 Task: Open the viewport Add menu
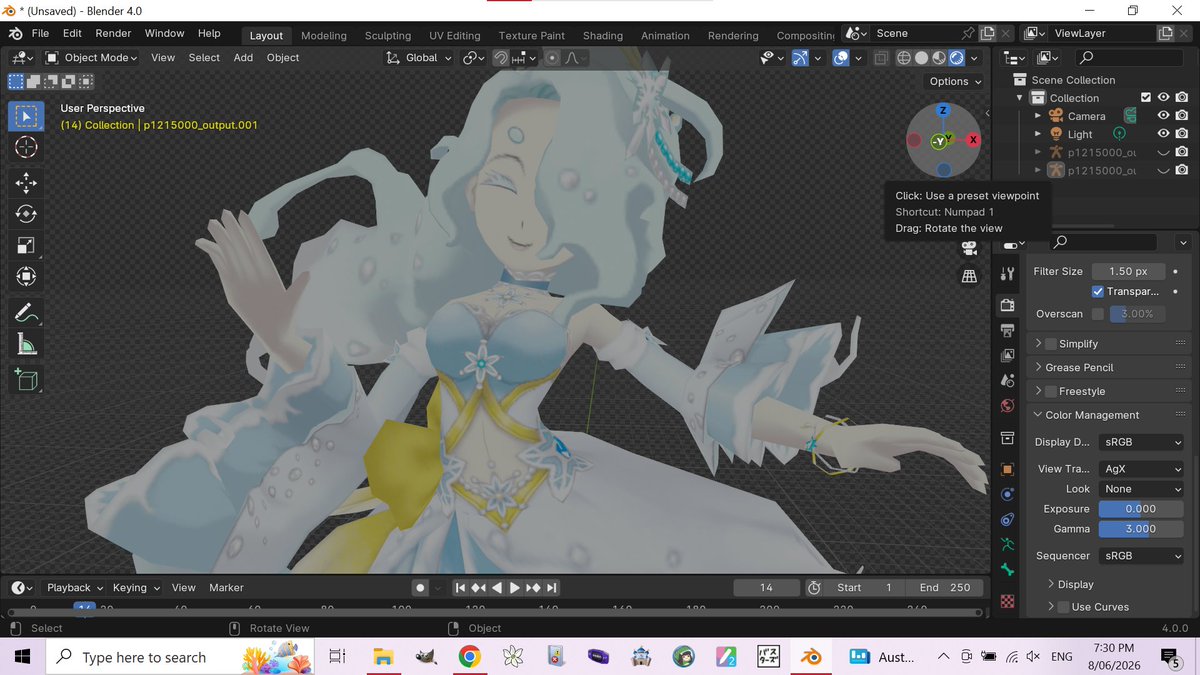coord(243,58)
